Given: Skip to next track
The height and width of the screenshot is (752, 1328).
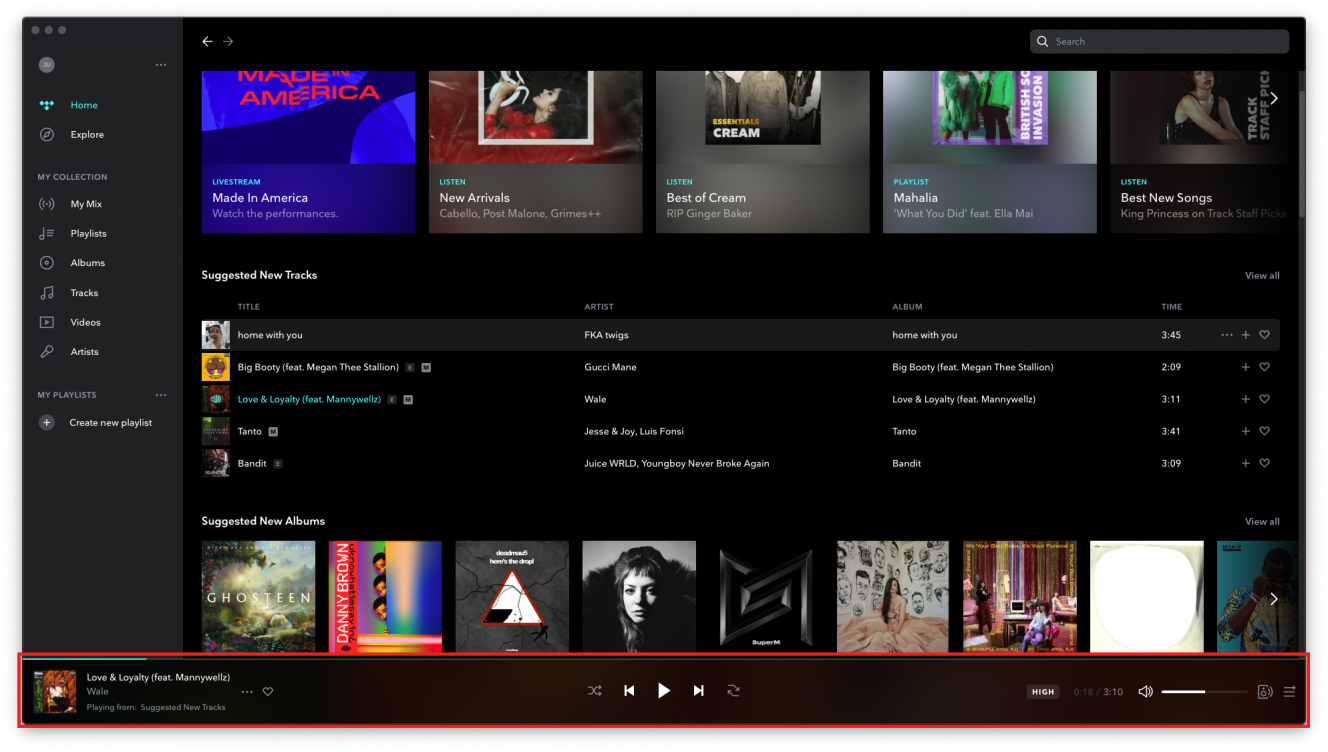Looking at the screenshot, I should [698, 691].
